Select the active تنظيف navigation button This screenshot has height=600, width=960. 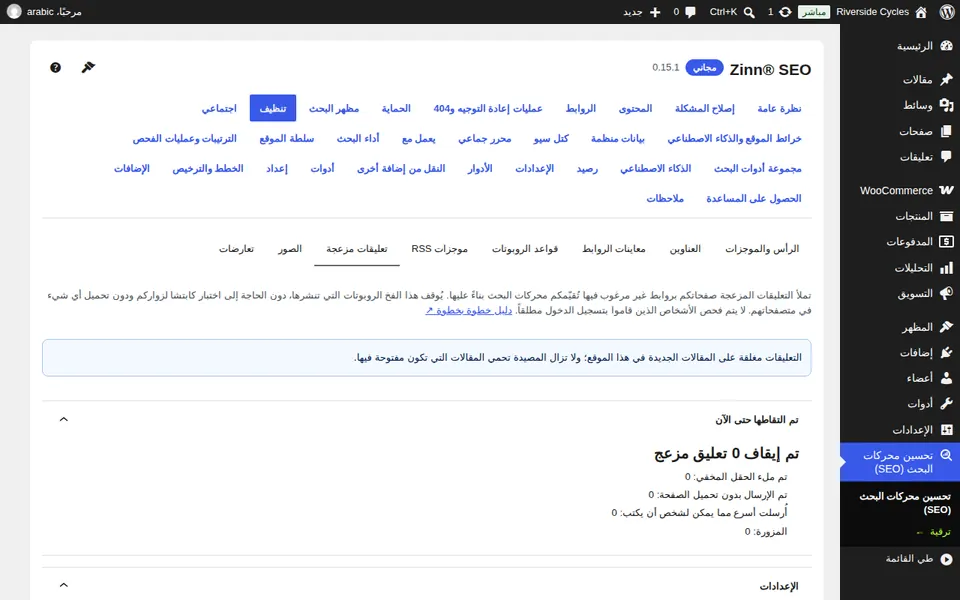[273, 108]
